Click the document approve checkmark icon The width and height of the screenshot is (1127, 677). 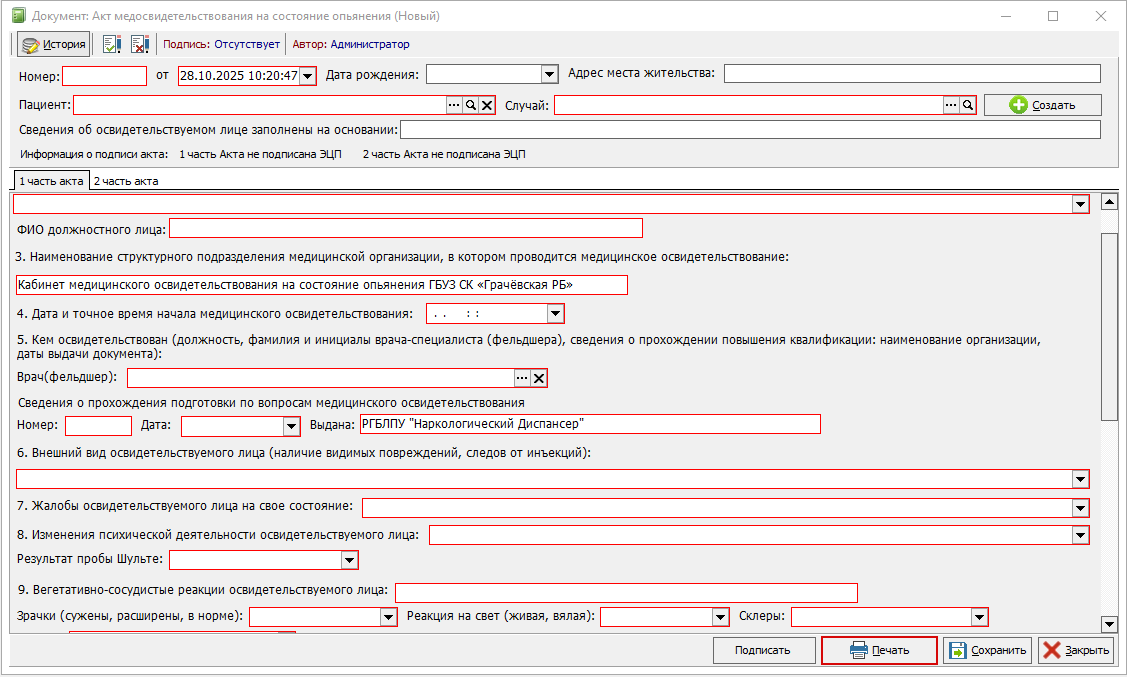(112, 44)
